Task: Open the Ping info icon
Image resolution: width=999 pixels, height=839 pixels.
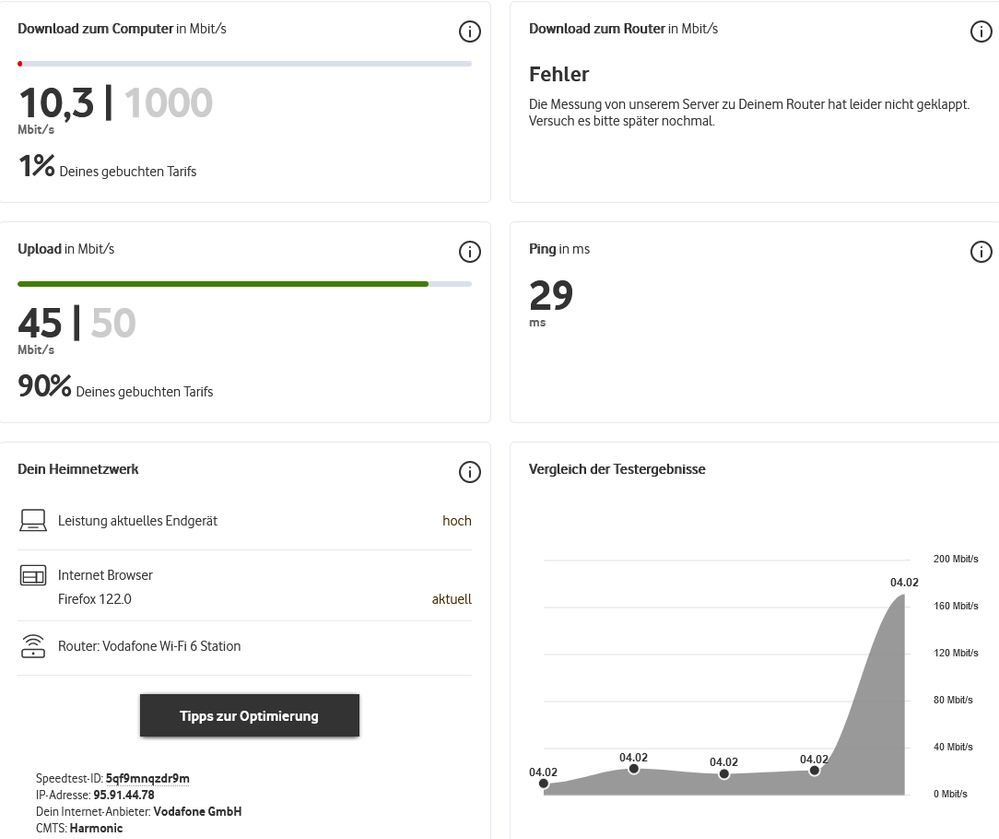Action: 981,252
